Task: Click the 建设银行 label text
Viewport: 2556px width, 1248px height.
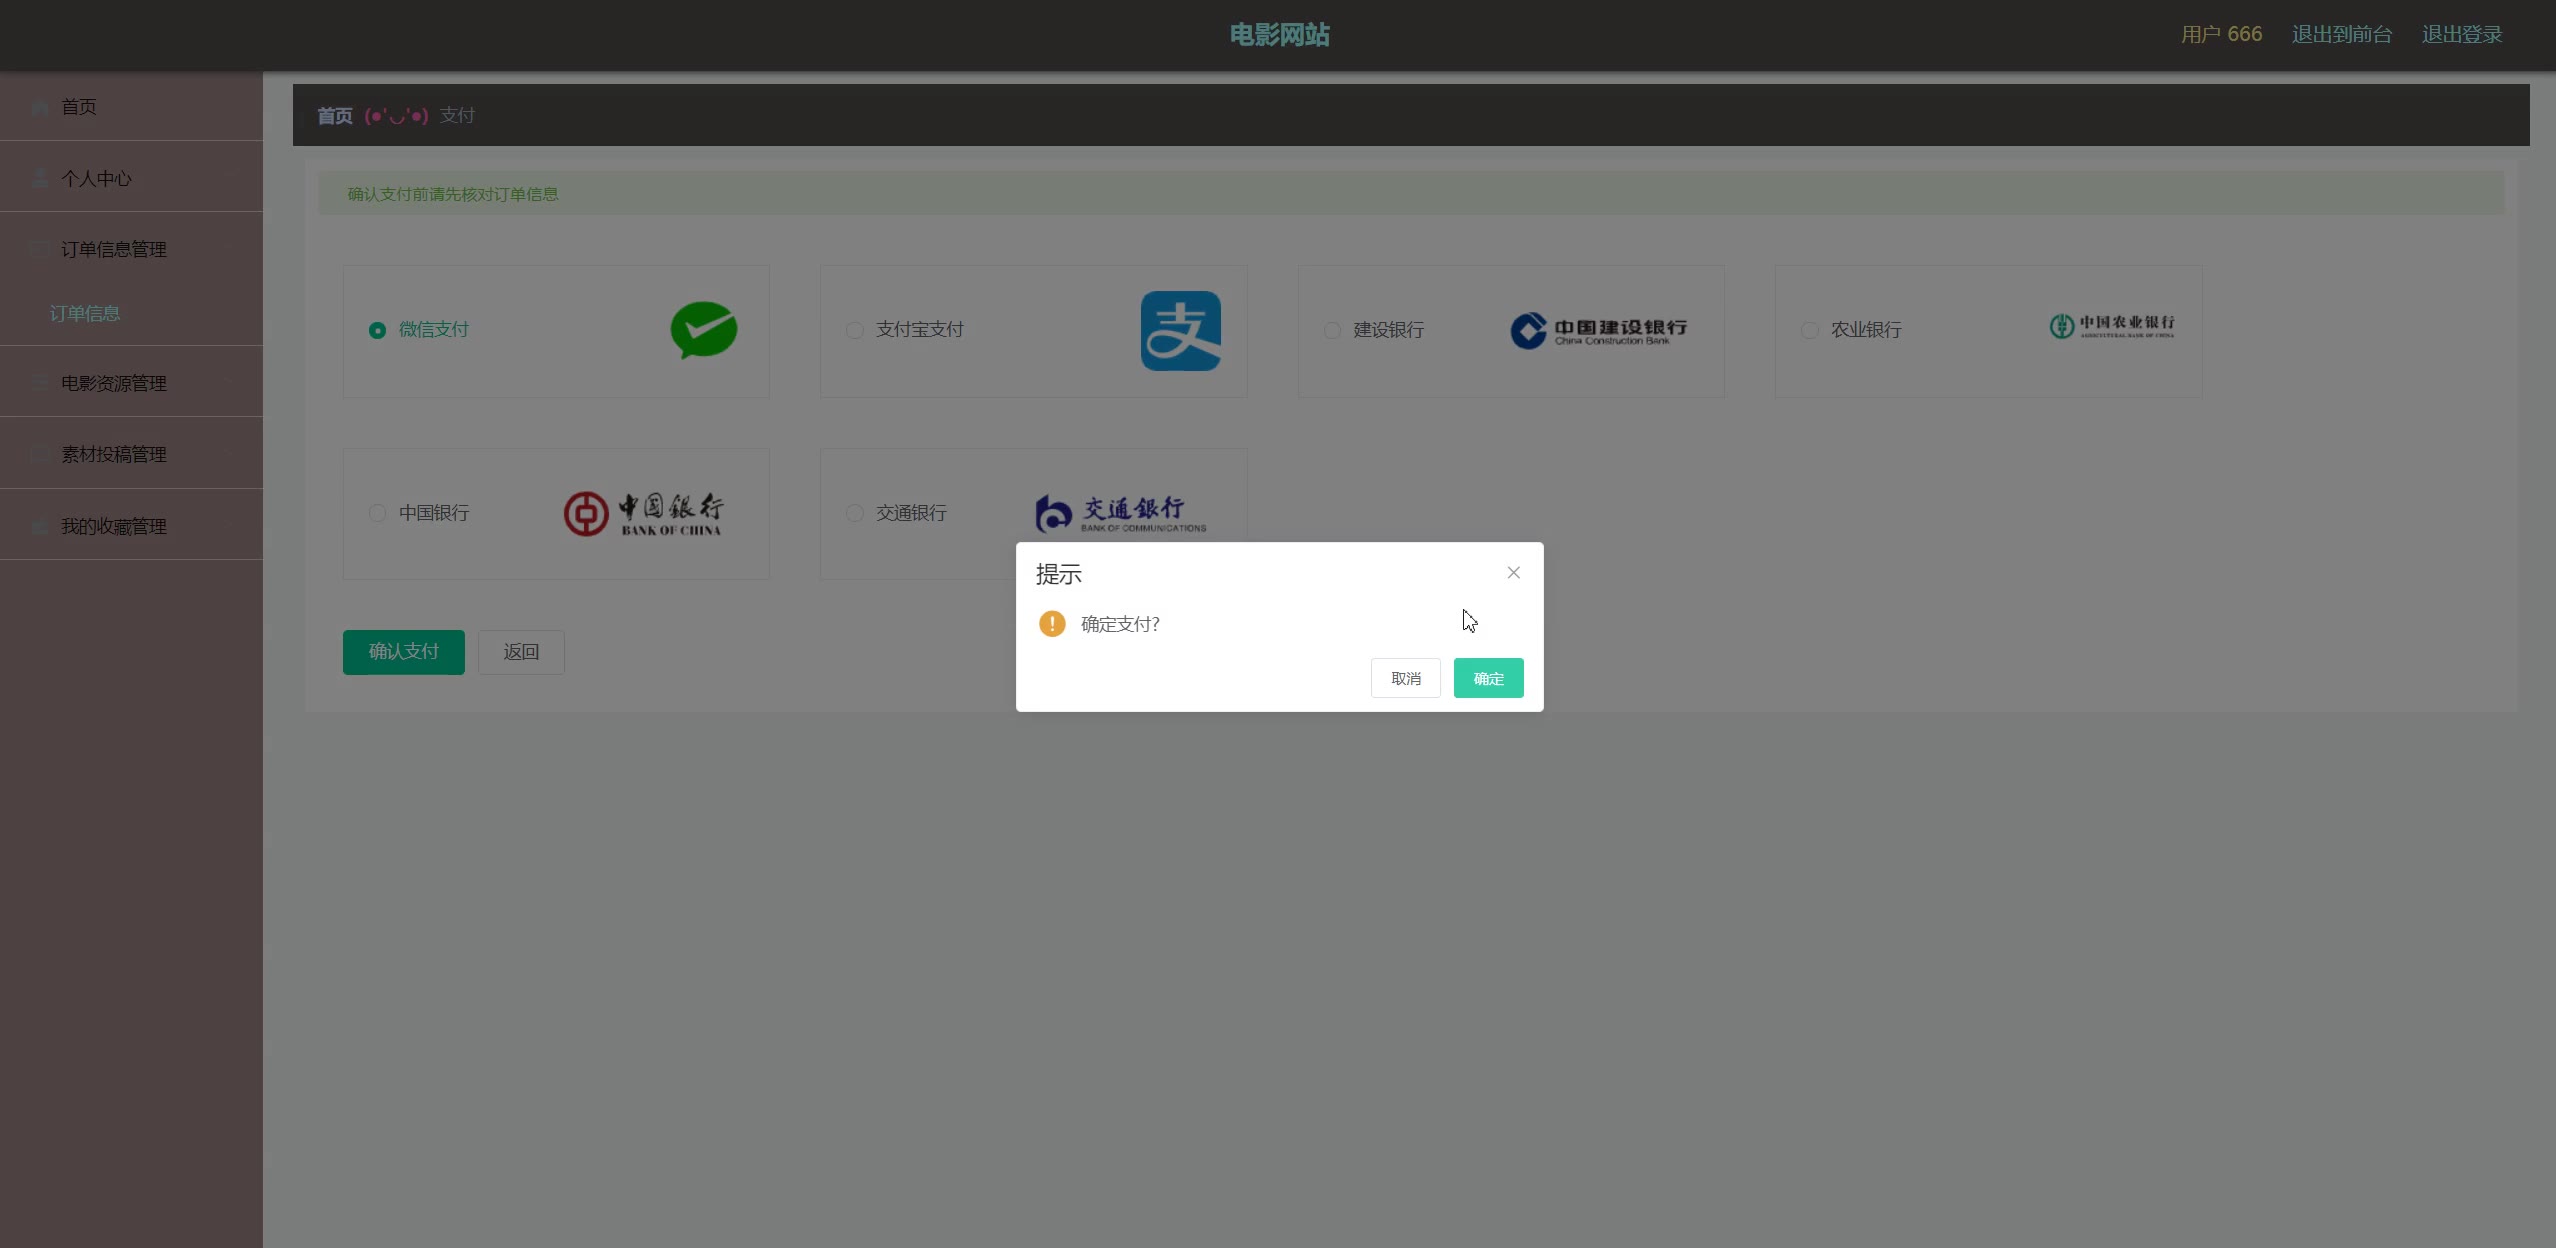Action: click(1389, 330)
